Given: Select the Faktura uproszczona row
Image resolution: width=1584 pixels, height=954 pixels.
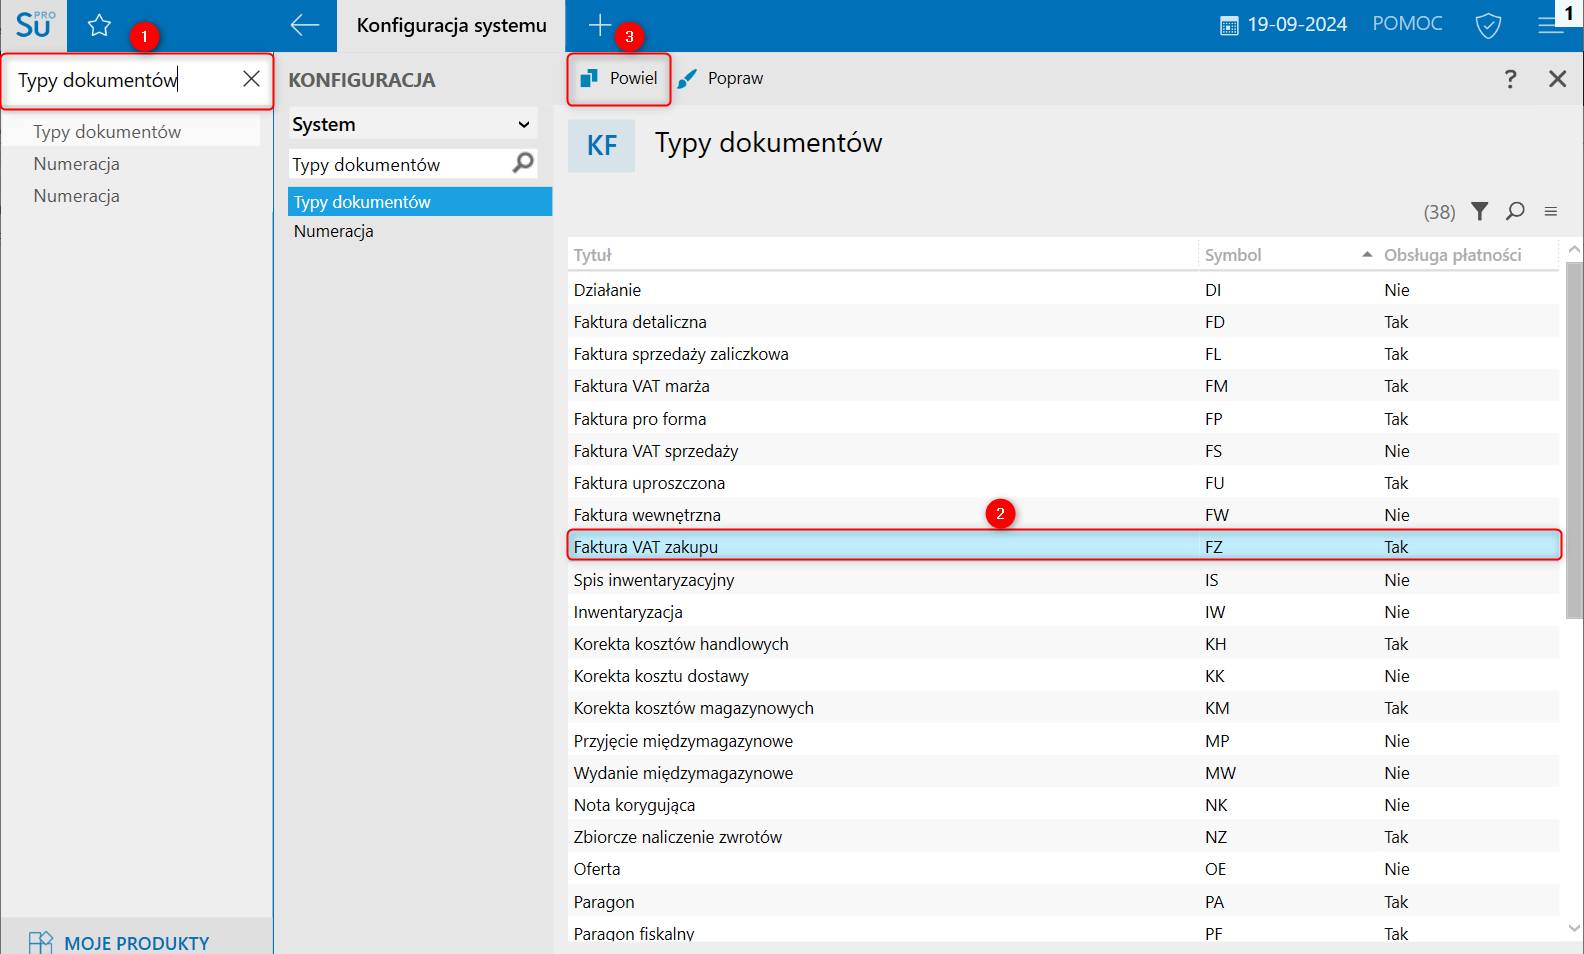Looking at the screenshot, I should point(1063,483).
